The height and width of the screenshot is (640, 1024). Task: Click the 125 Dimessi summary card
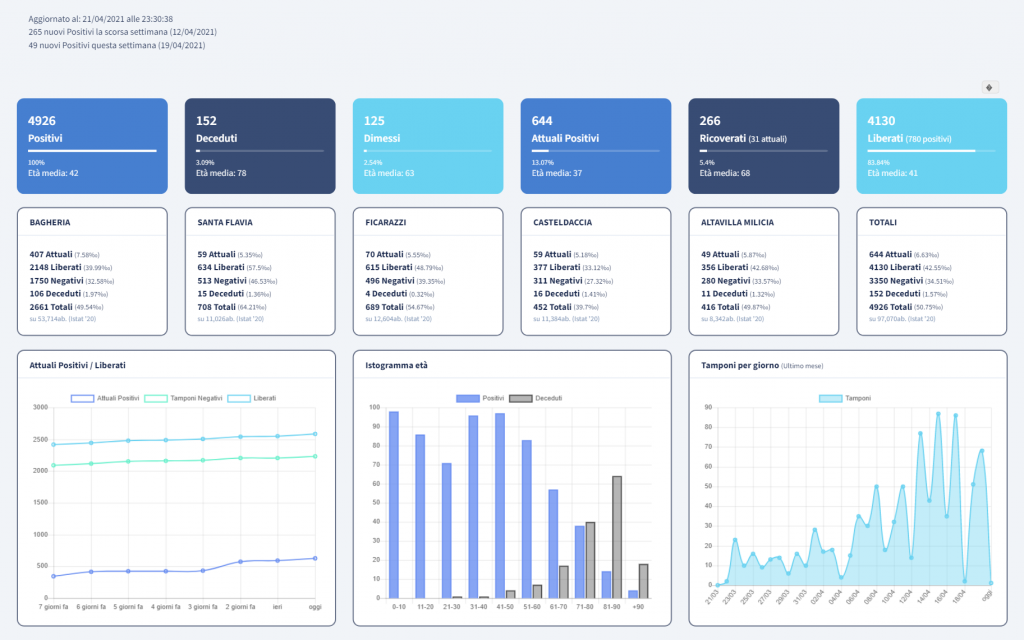pyautogui.click(x=428, y=145)
